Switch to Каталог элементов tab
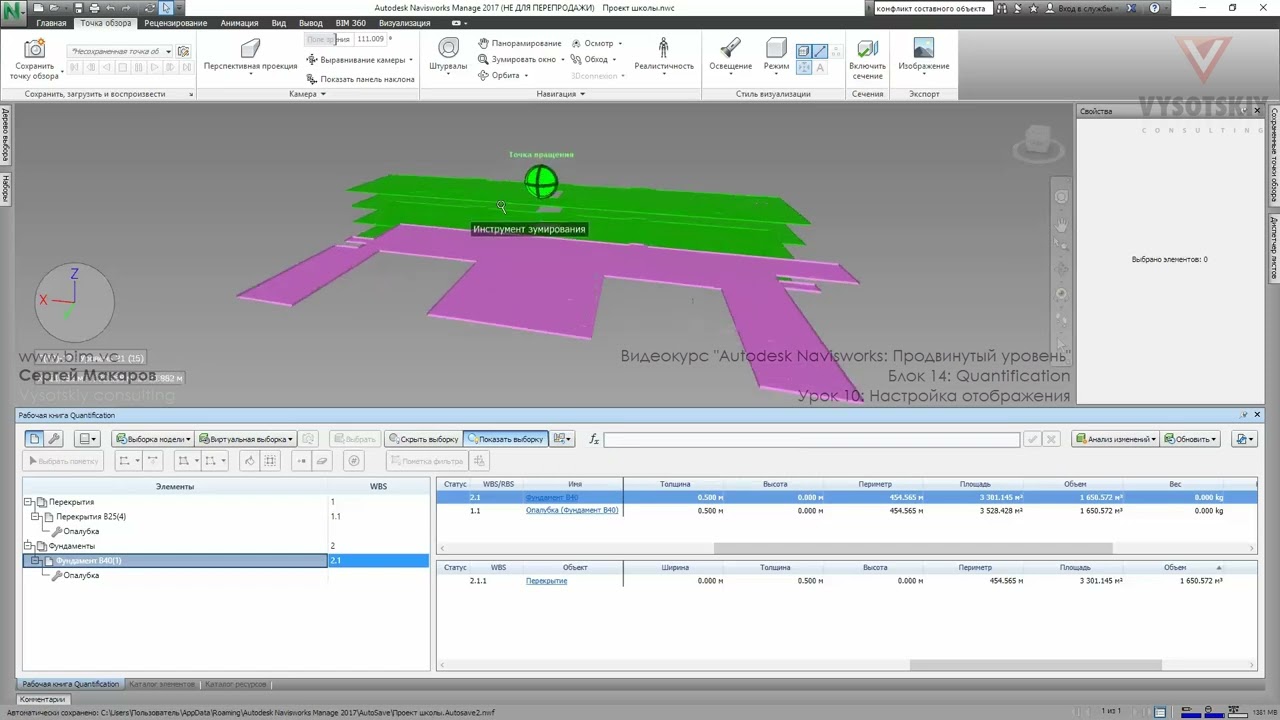The width and height of the screenshot is (1280, 720). point(162,684)
